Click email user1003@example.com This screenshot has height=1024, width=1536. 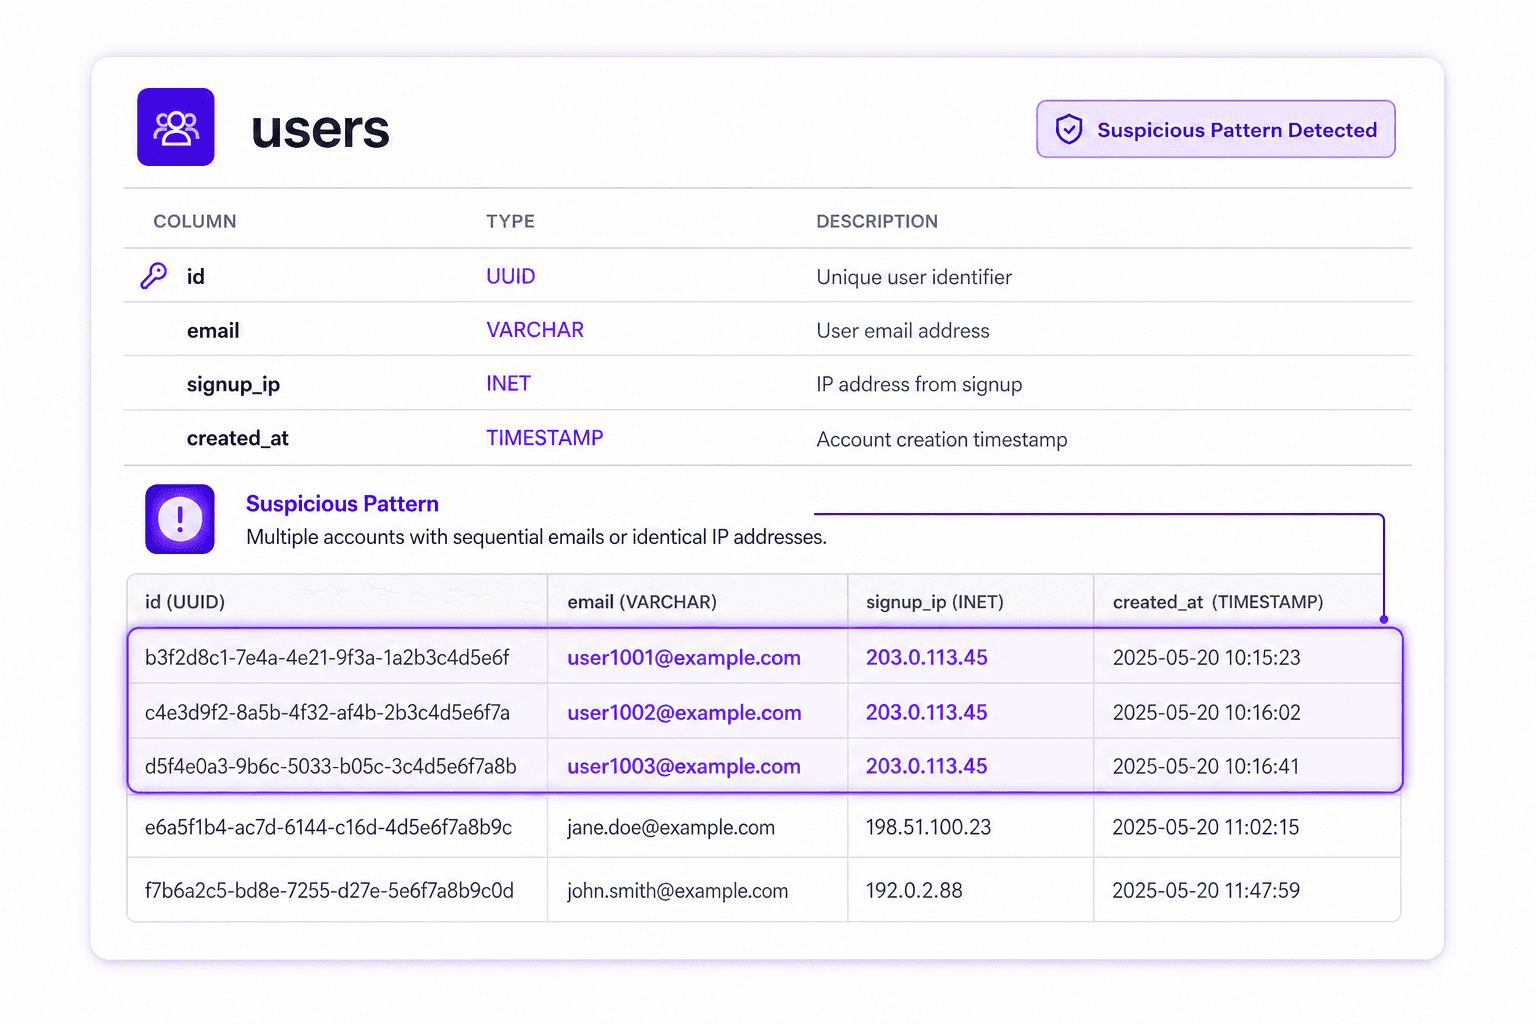point(684,767)
